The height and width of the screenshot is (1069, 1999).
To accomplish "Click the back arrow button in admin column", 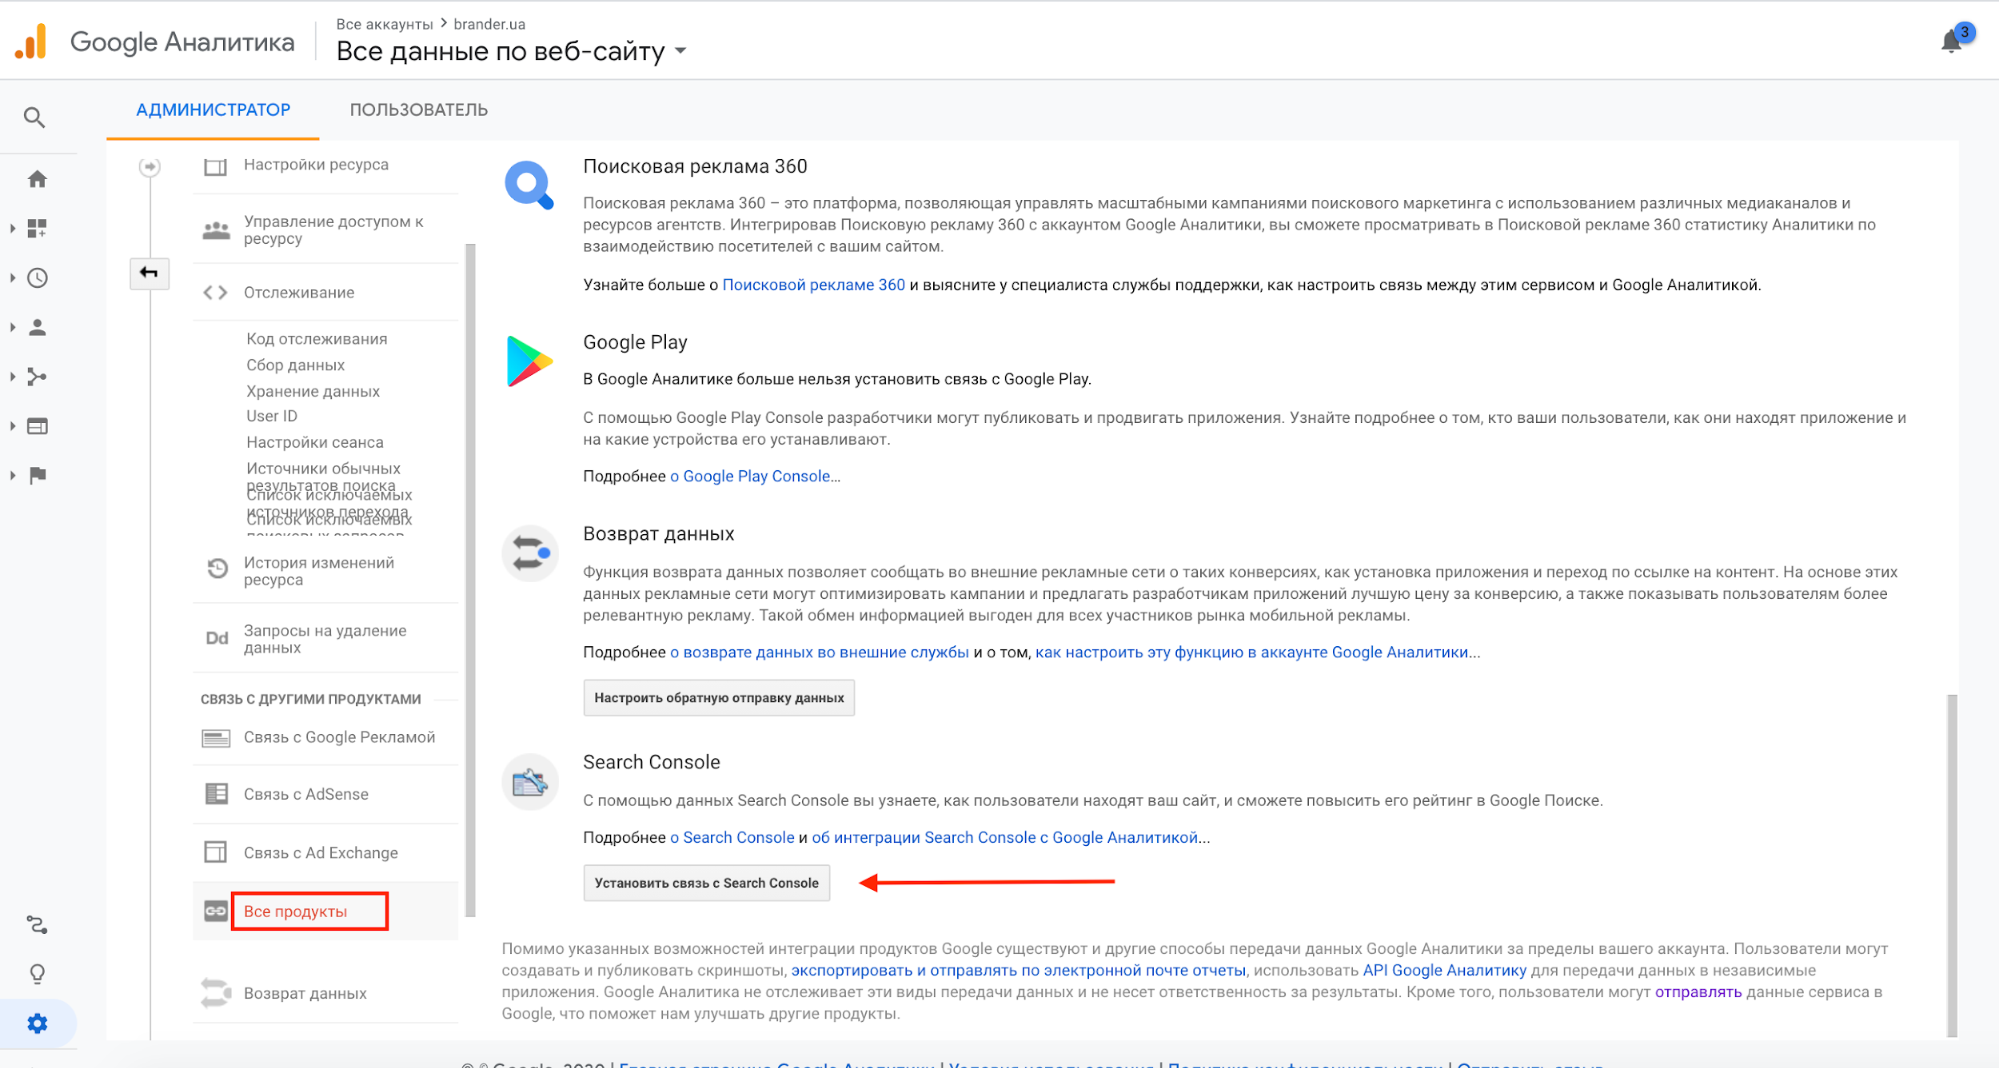I will point(149,273).
